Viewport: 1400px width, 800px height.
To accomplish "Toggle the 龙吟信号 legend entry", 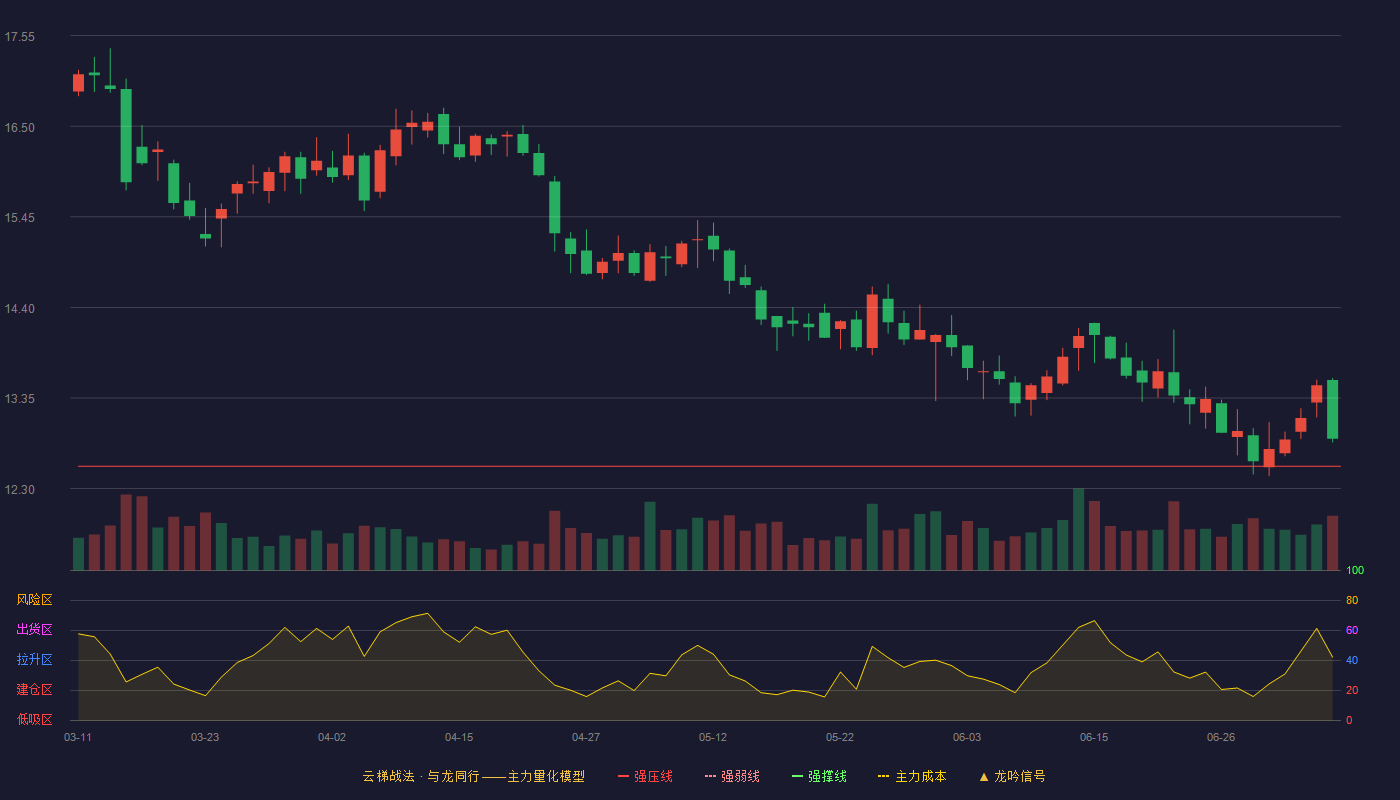I will [x=1011, y=776].
